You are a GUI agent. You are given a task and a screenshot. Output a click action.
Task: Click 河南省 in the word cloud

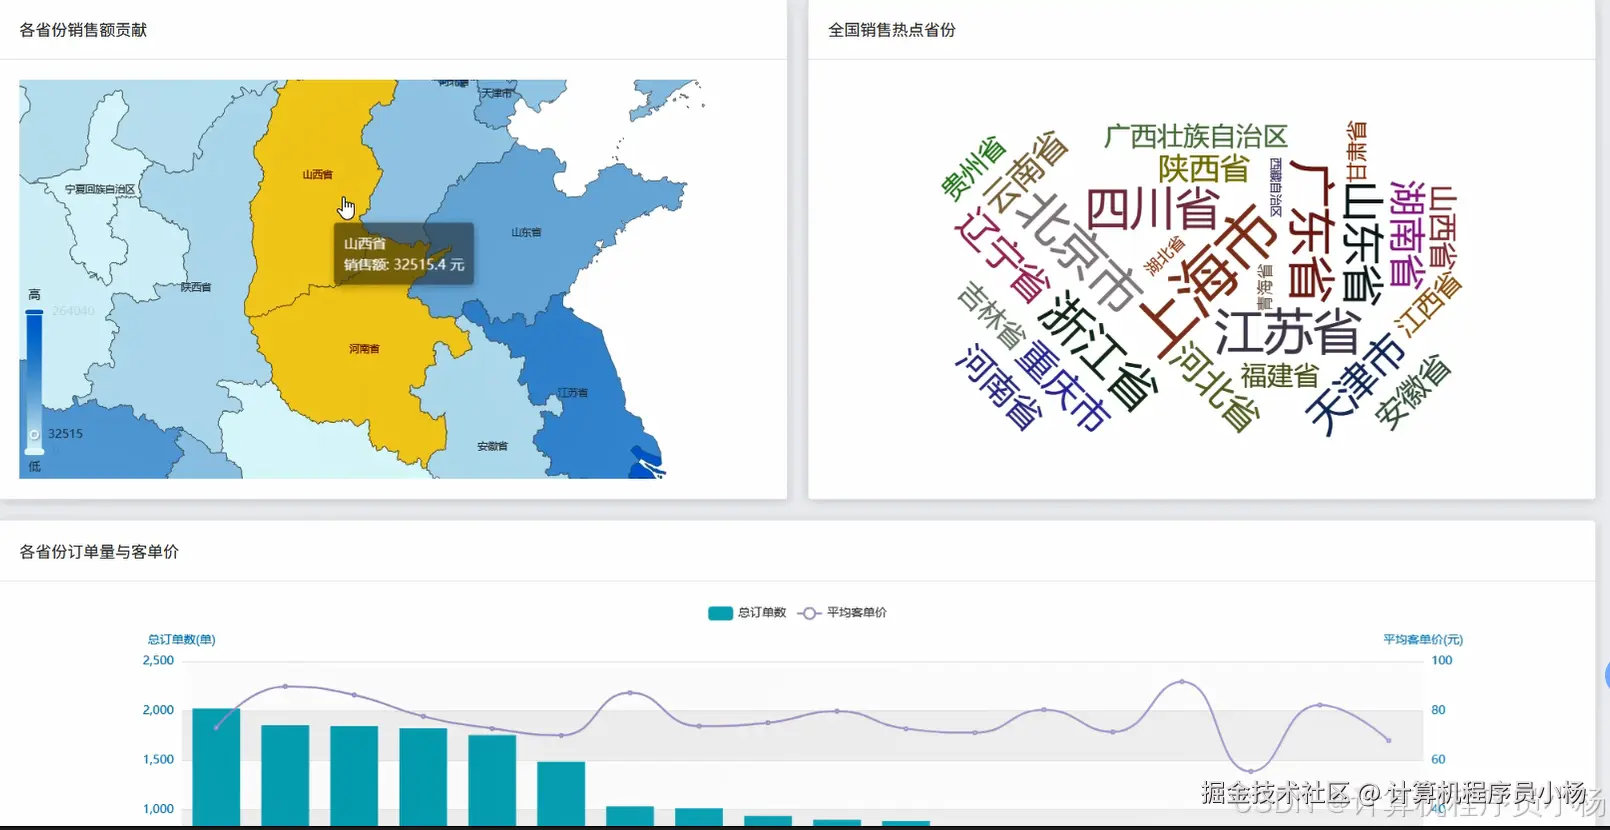pyautogui.click(x=998, y=387)
